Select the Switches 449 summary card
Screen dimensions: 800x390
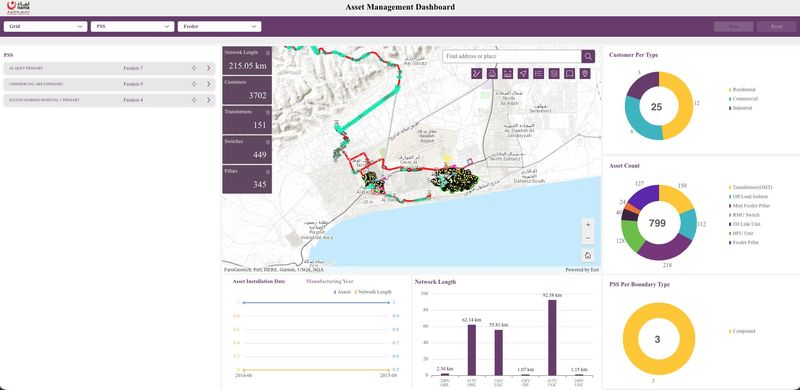(247, 149)
